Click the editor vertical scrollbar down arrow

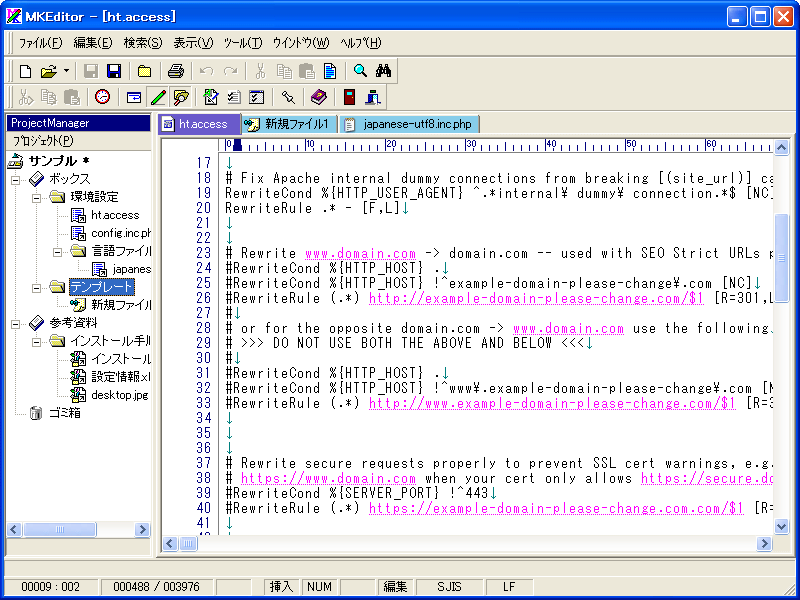[x=781, y=526]
